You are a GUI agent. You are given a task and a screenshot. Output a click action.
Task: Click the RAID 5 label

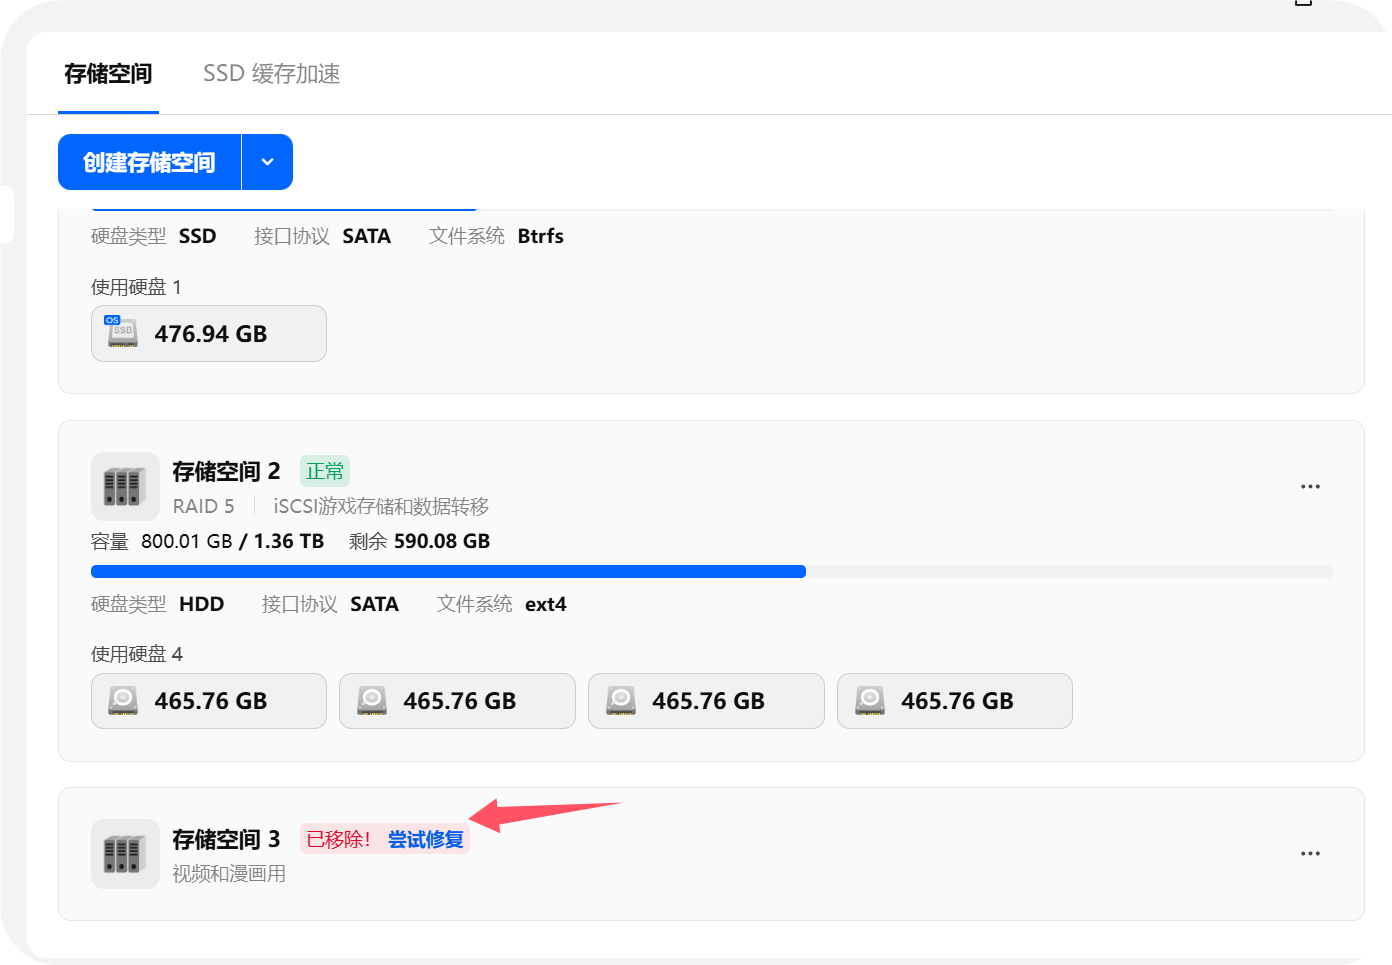[203, 507]
